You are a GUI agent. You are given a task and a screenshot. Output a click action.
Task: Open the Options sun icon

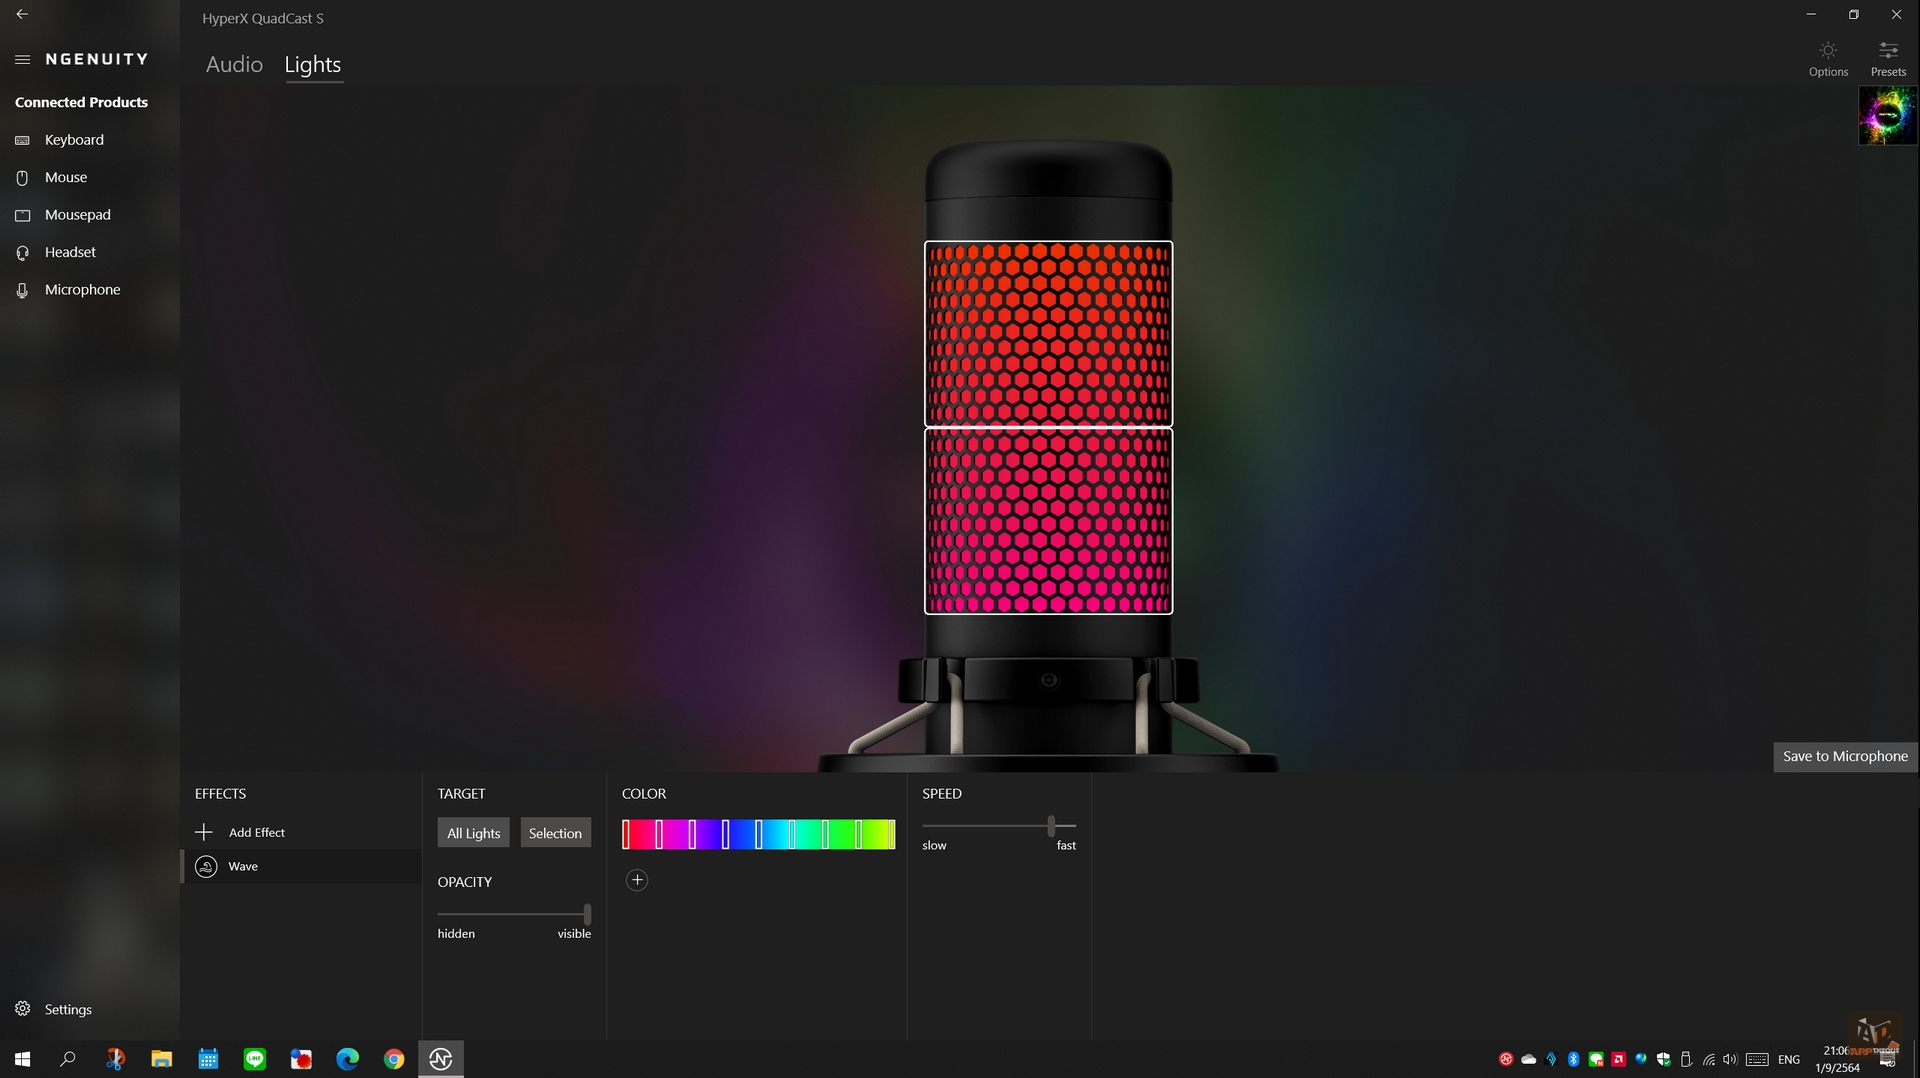click(x=1828, y=50)
